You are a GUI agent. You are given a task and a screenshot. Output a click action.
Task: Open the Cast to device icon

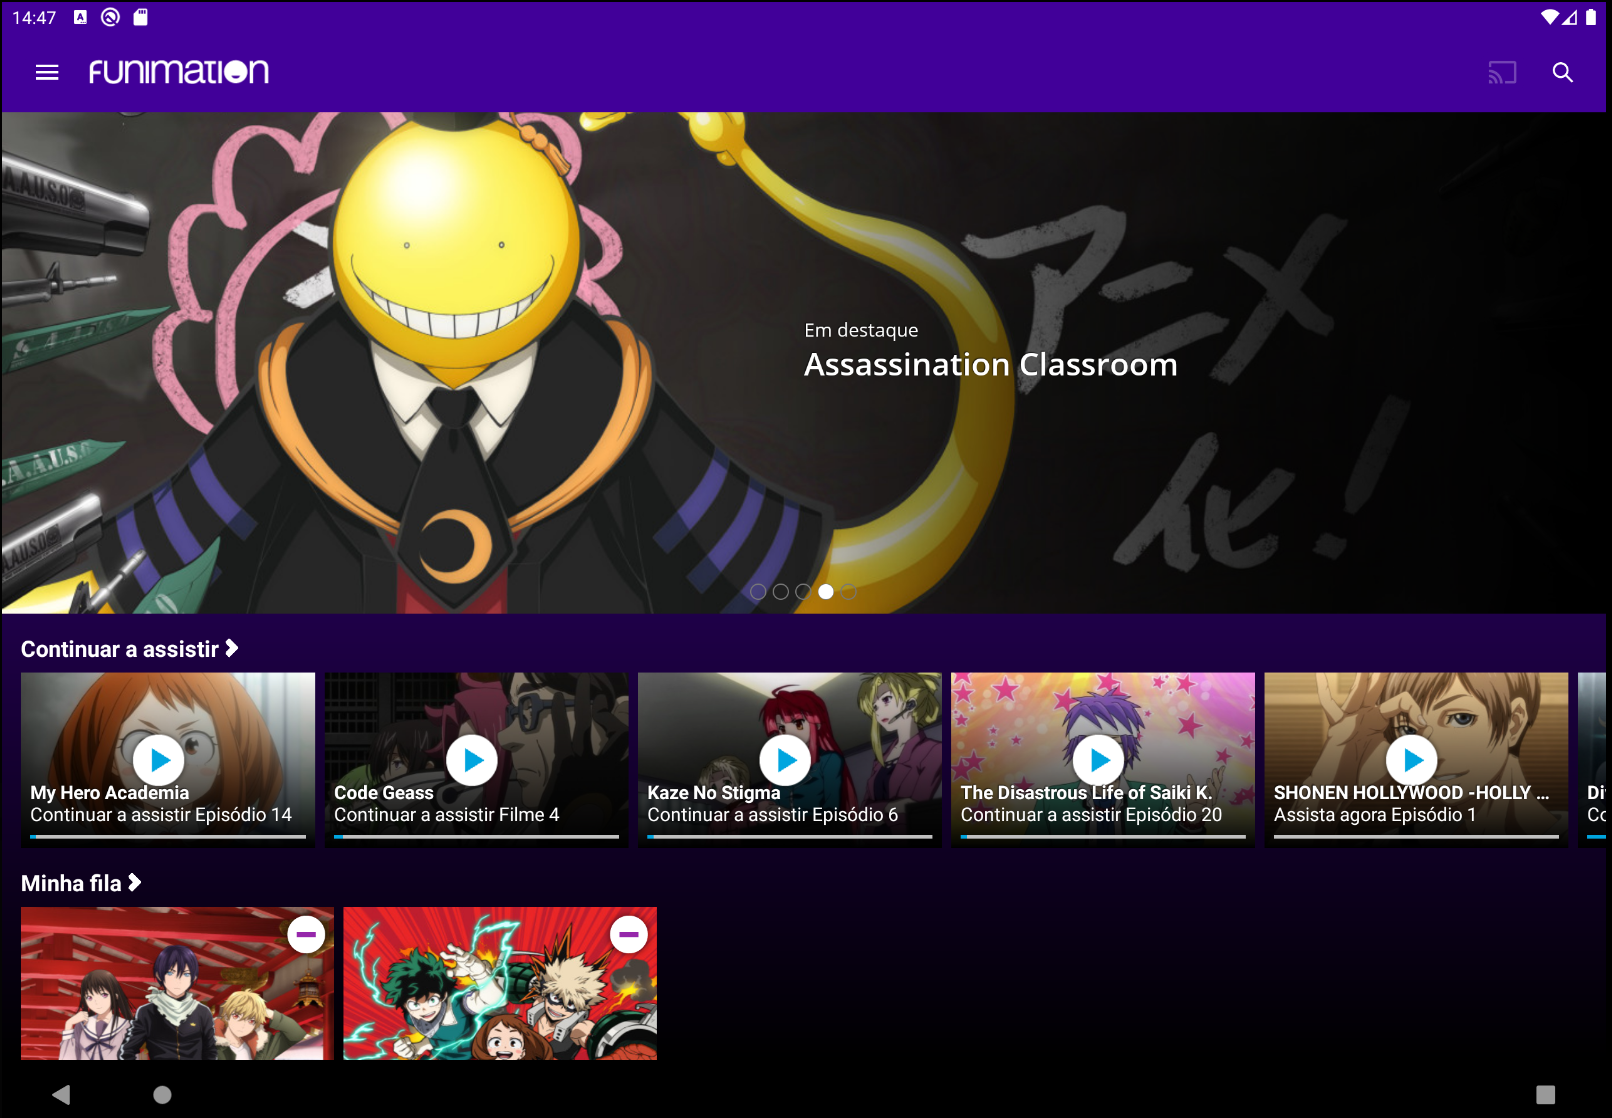tap(1502, 72)
